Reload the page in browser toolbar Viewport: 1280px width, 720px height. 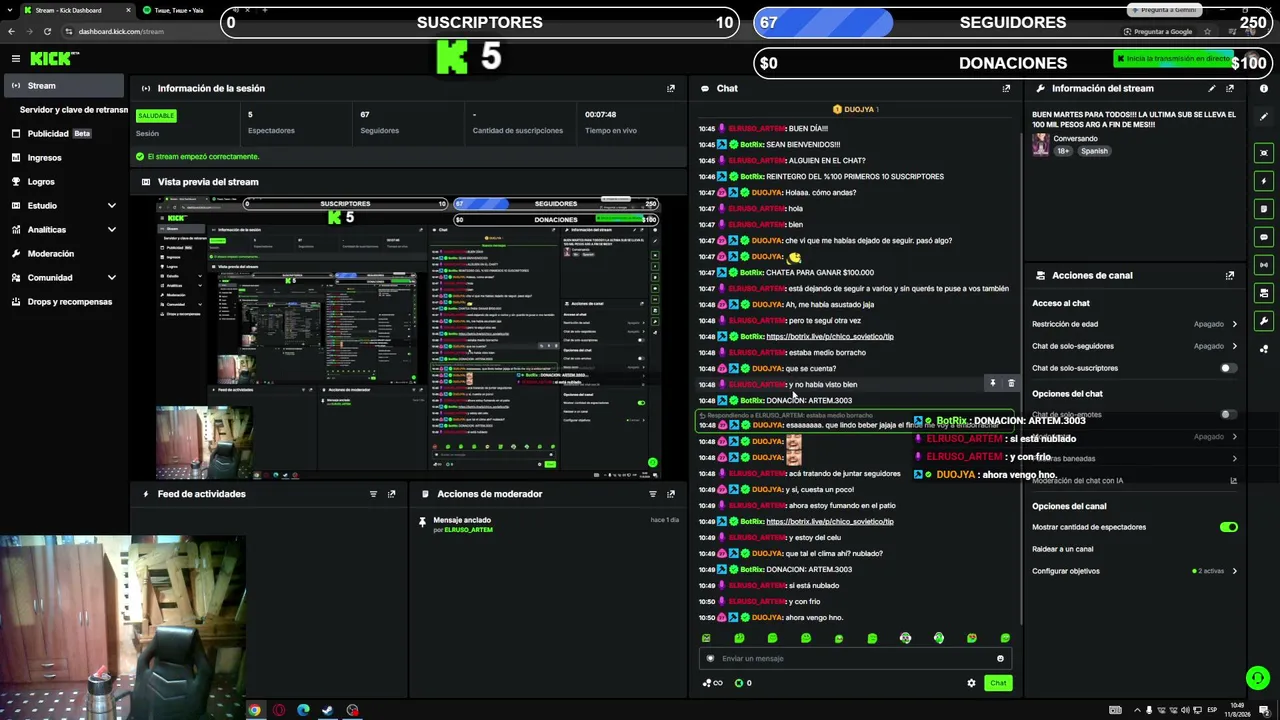(47, 31)
